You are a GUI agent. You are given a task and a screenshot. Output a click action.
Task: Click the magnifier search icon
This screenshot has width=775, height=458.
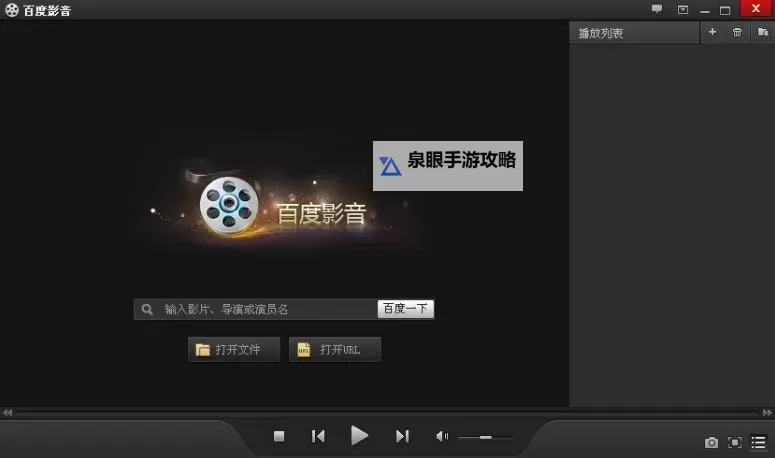[147, 309]
